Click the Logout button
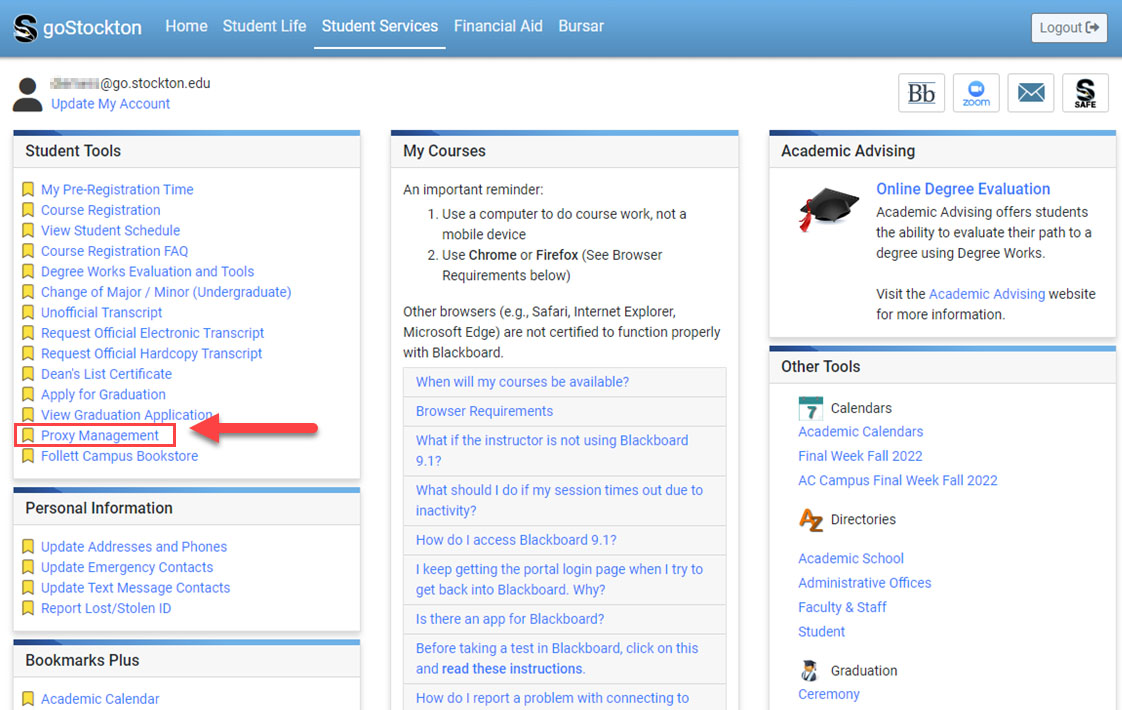The image size is (1122, 710). 1069,28
